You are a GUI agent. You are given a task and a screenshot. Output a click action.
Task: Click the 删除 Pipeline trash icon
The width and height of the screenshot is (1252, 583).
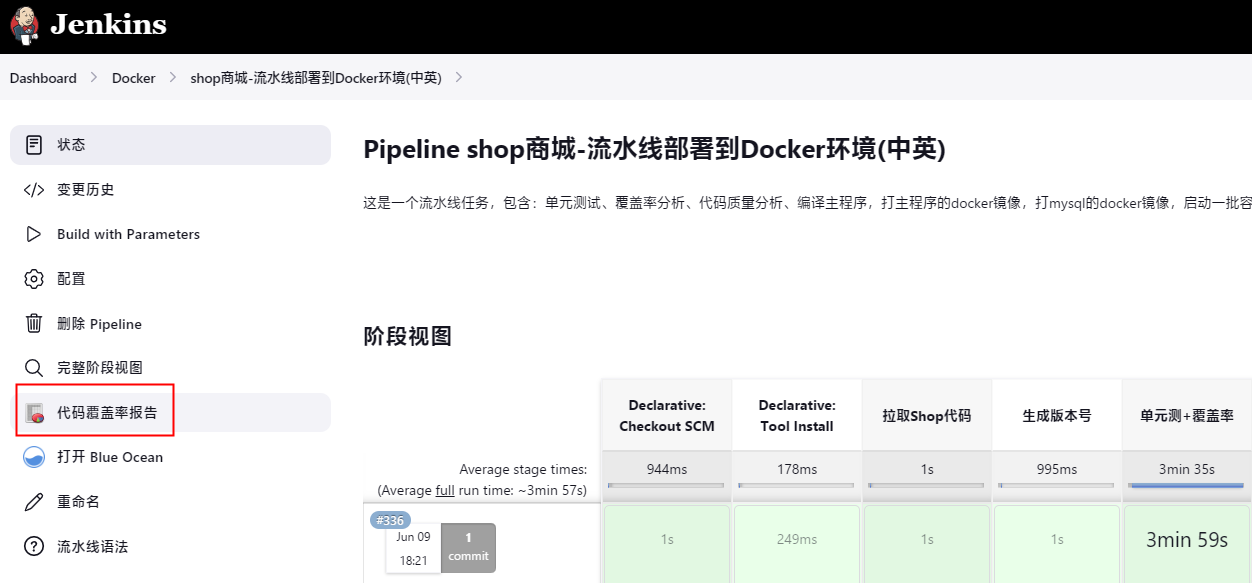point(34,324)
